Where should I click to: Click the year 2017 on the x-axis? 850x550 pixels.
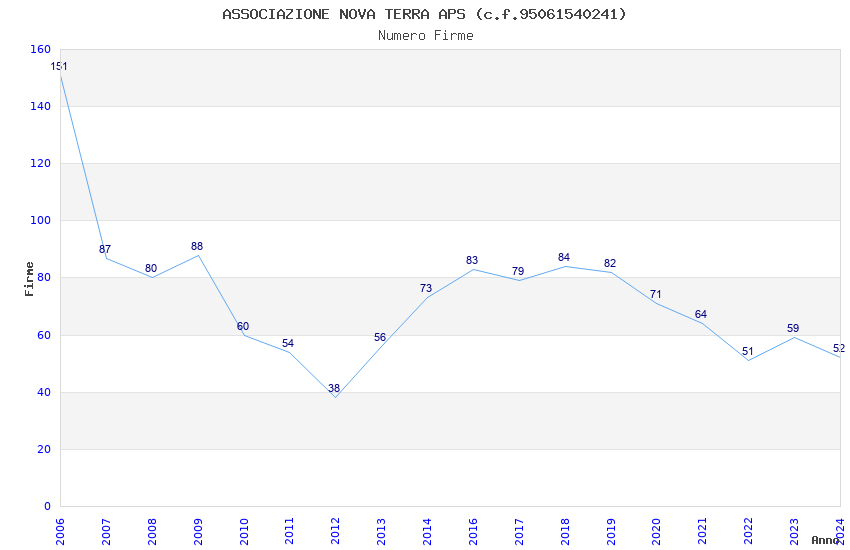tap(519, 532)
